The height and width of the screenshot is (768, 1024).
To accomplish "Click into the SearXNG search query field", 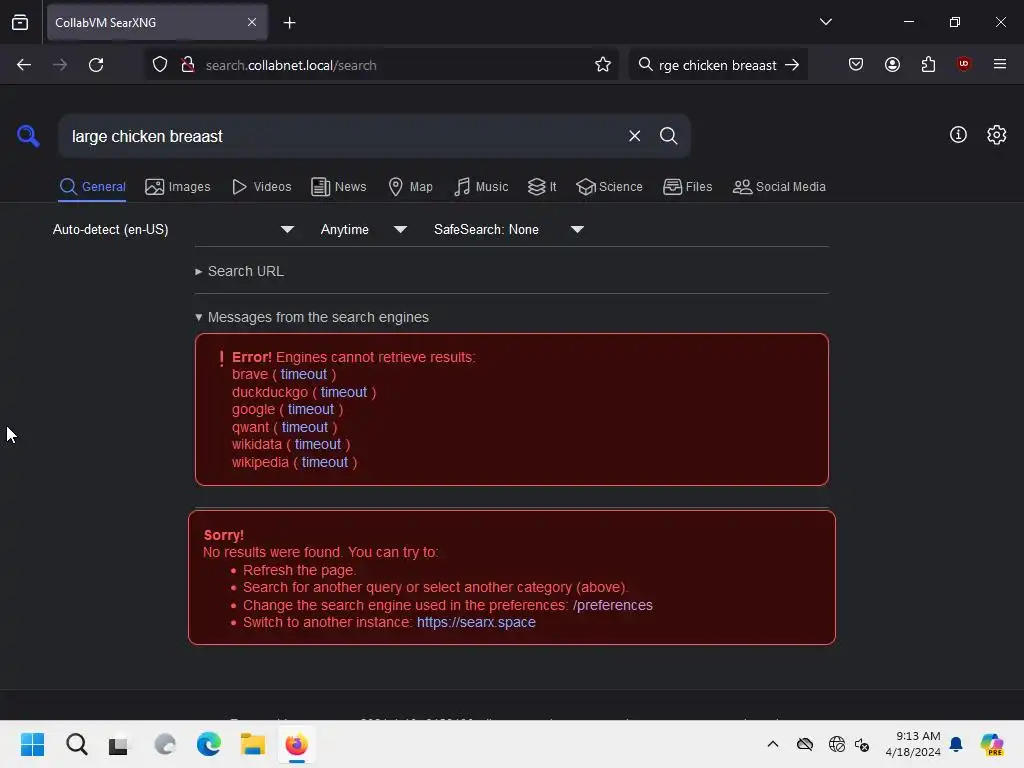I will 343,136.
